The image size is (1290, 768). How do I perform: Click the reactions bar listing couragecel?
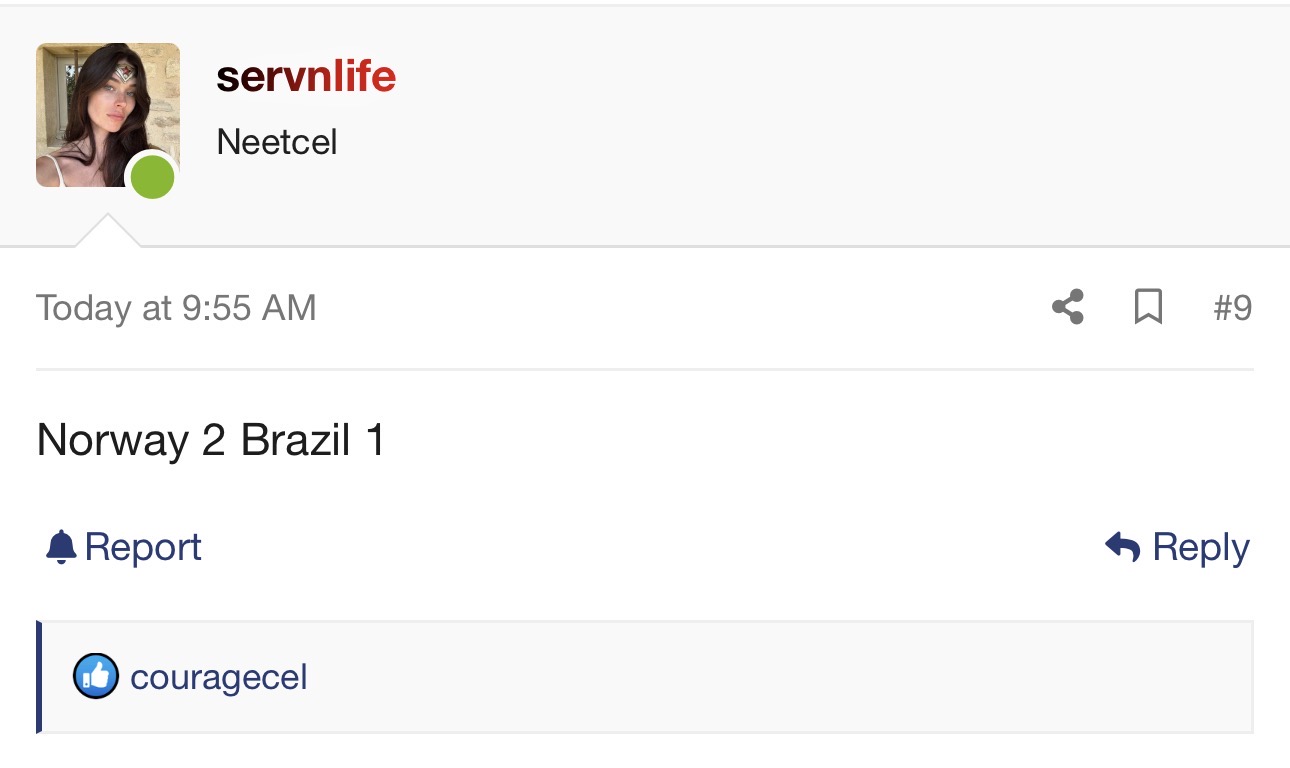point(645,677)
